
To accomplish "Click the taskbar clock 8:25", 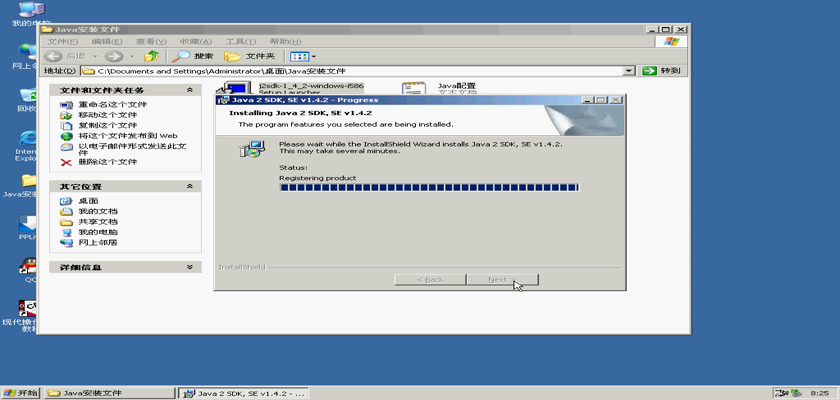I will (820, 393).
